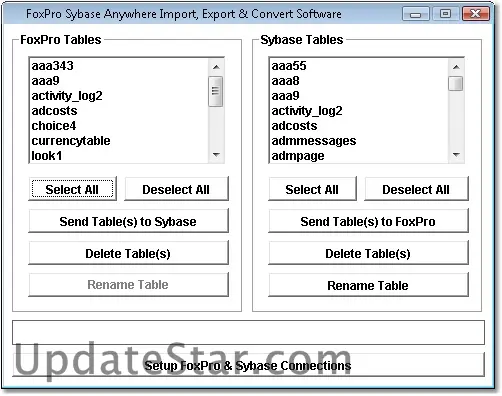Screen dimensions: 502x396
Task: Select aaa9 in FoxPro Tables list
Action: coord(119,81)
